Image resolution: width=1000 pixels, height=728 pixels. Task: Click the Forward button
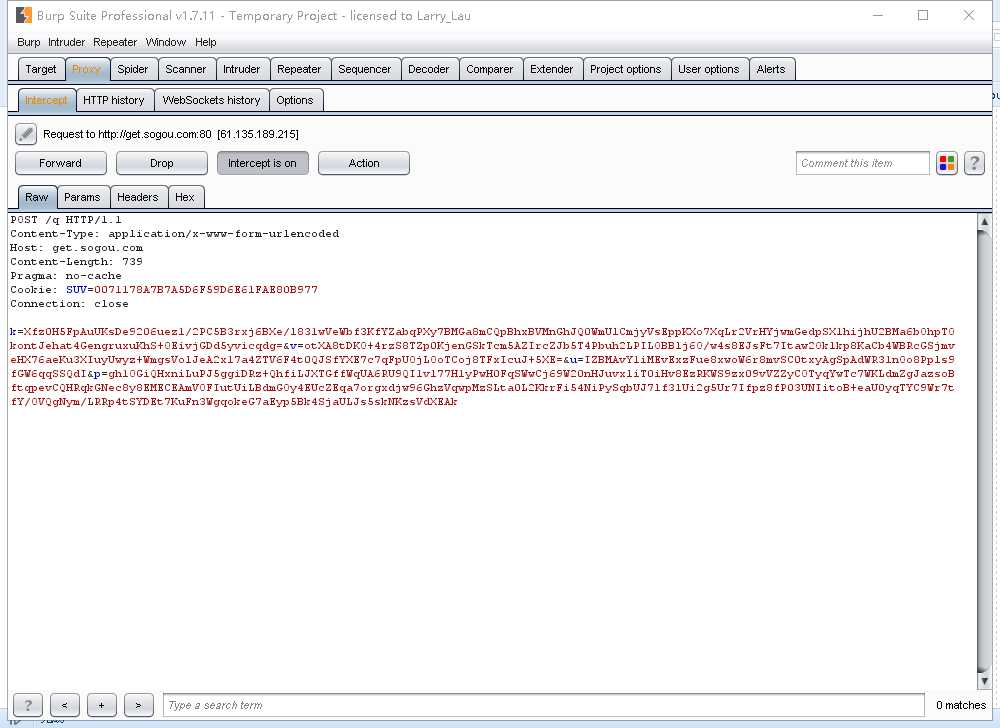click(61, 163)
